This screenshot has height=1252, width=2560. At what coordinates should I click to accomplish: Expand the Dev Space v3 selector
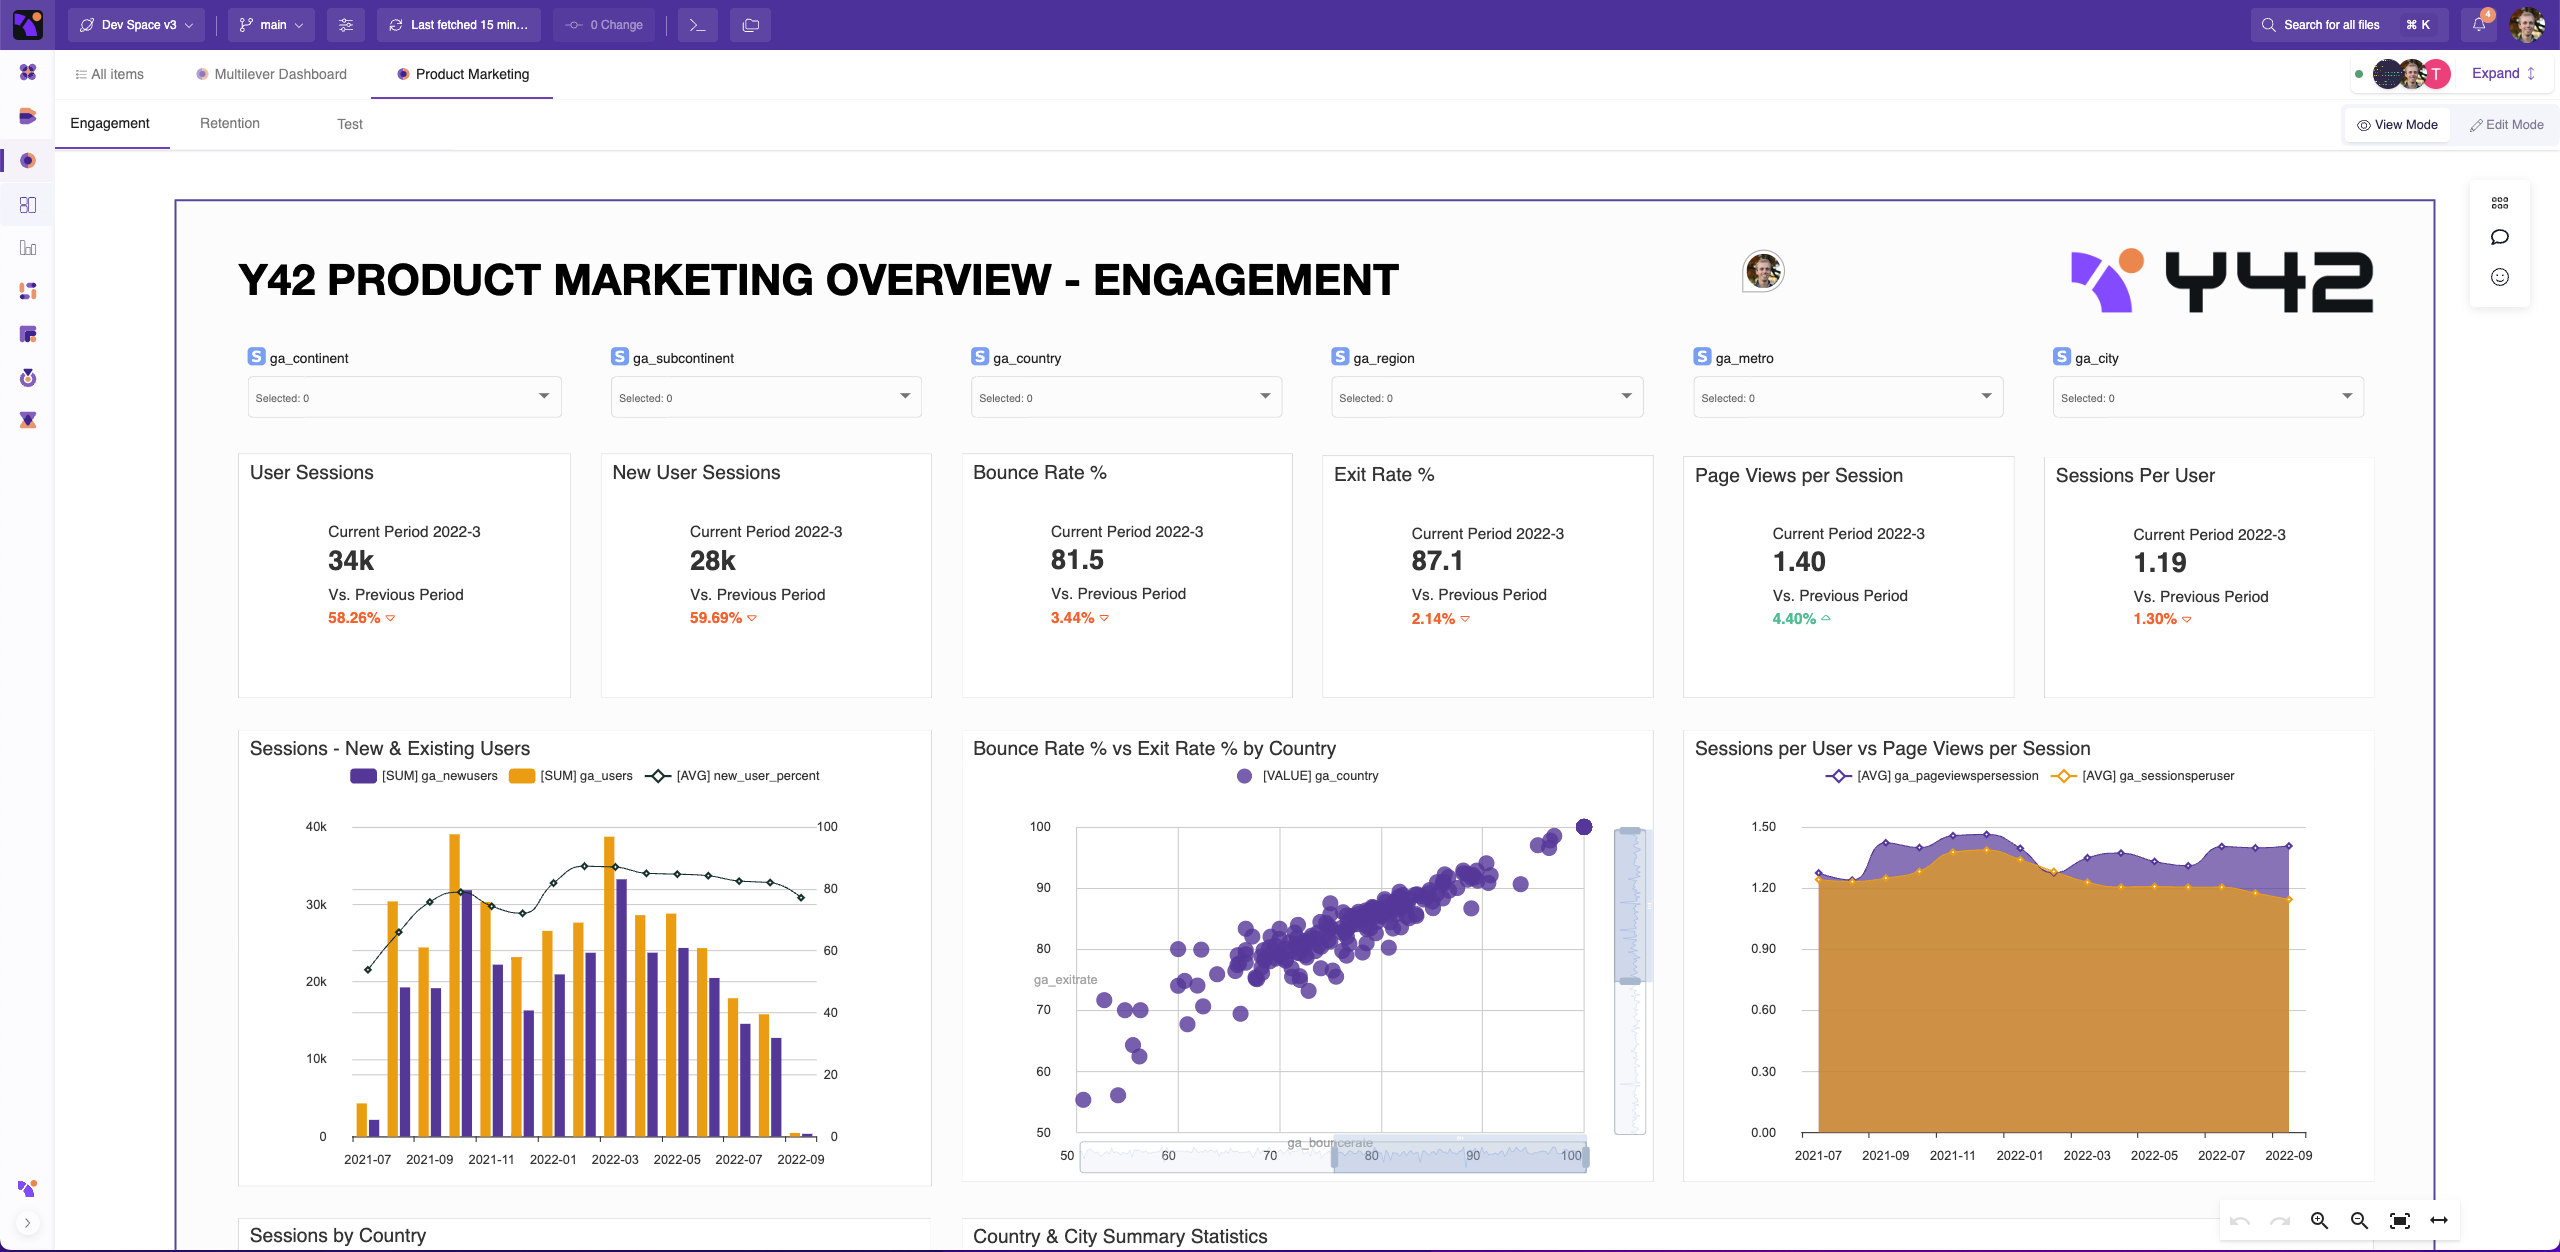(137, 25)
